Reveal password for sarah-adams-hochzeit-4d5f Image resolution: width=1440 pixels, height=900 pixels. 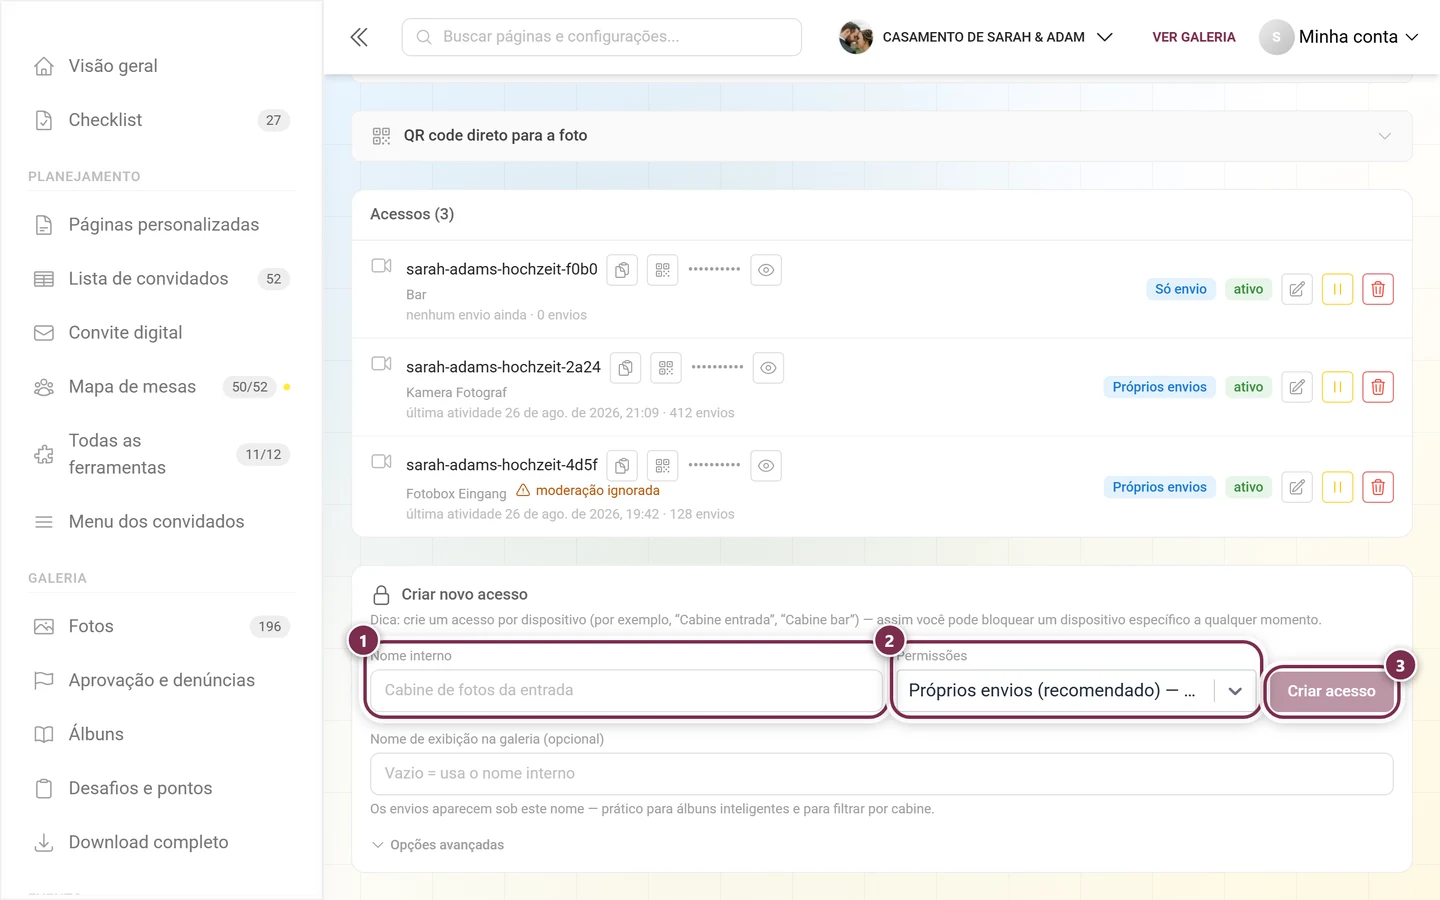pos(766,466)
